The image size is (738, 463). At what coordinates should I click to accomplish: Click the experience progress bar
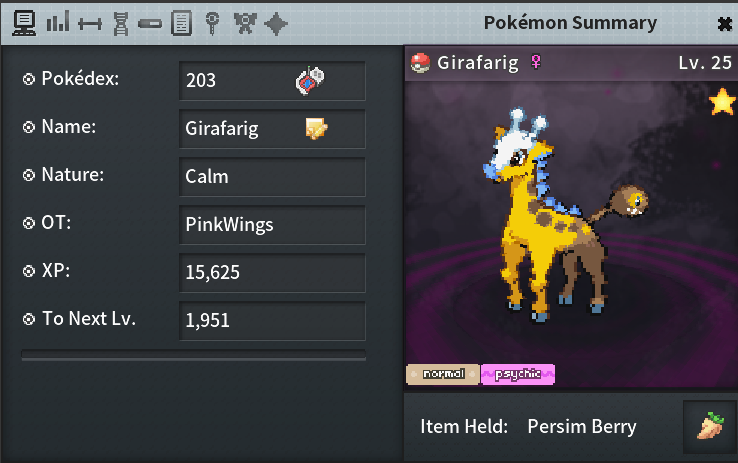pyautogui.click(x=193, y=355)
